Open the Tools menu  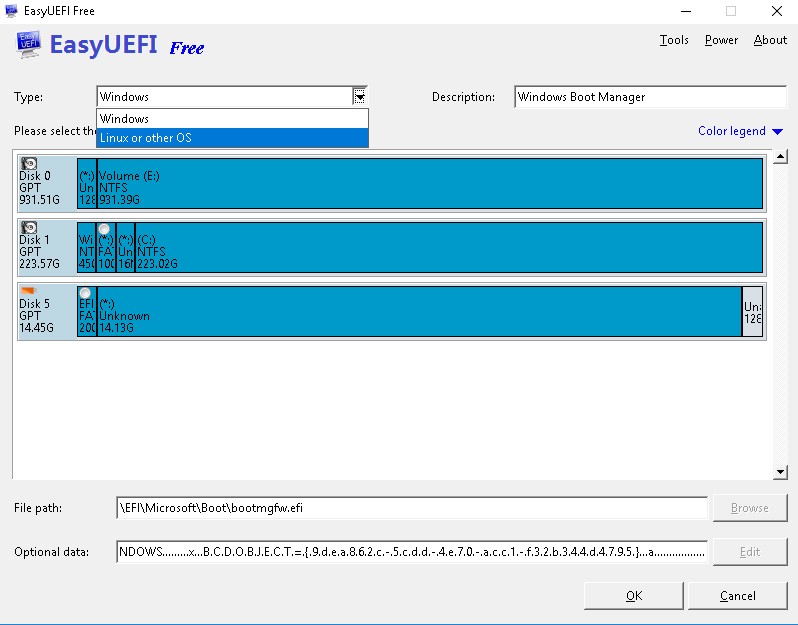click(674, 40)
